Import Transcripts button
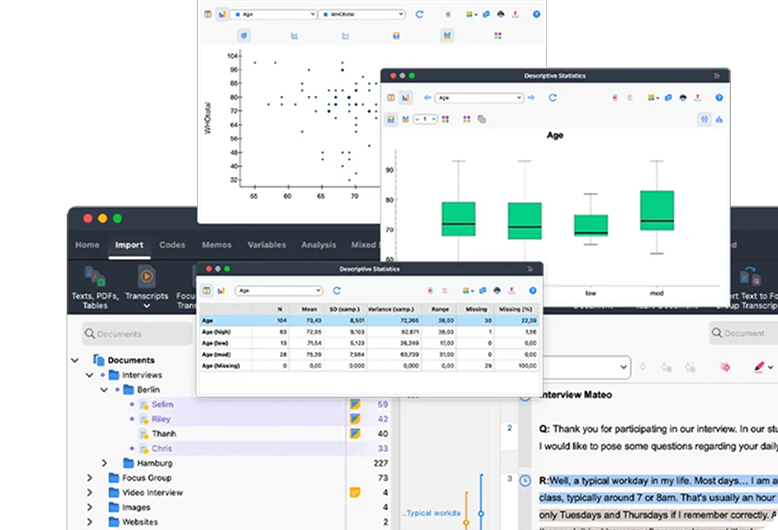 146,288
